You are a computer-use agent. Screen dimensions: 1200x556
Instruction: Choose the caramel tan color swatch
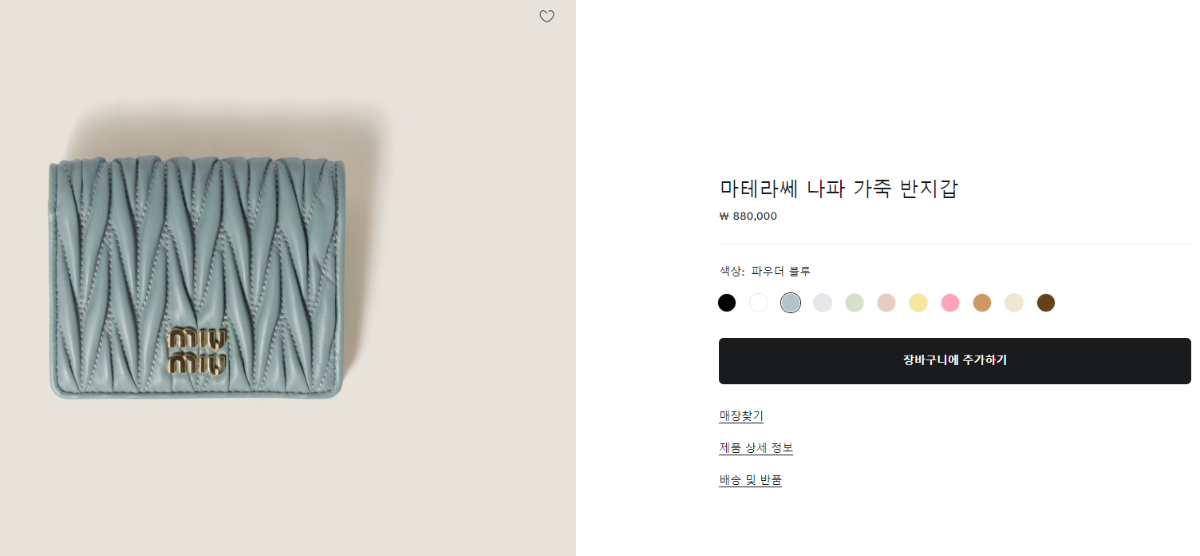click(x=982, y=303)
